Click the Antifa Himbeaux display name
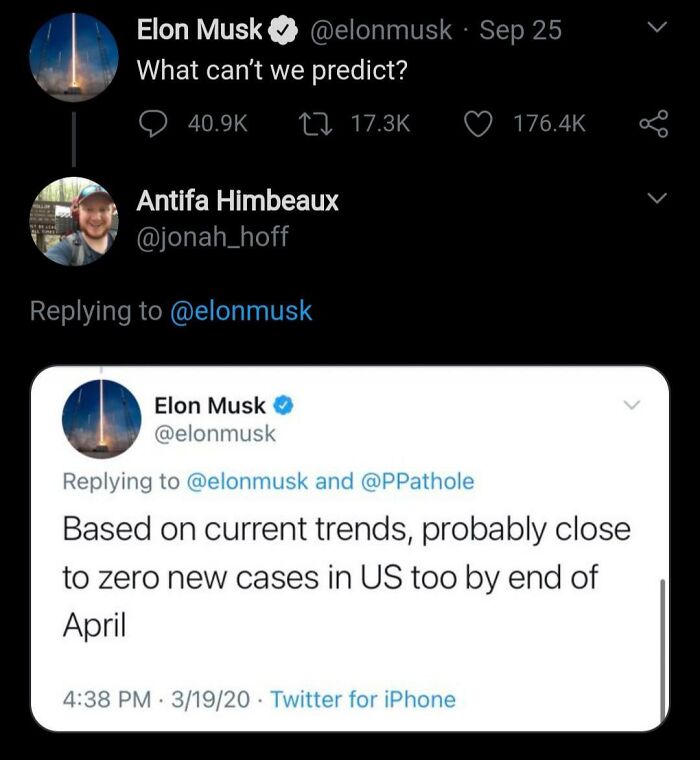 pyautogui.click(x=237, y=201)
